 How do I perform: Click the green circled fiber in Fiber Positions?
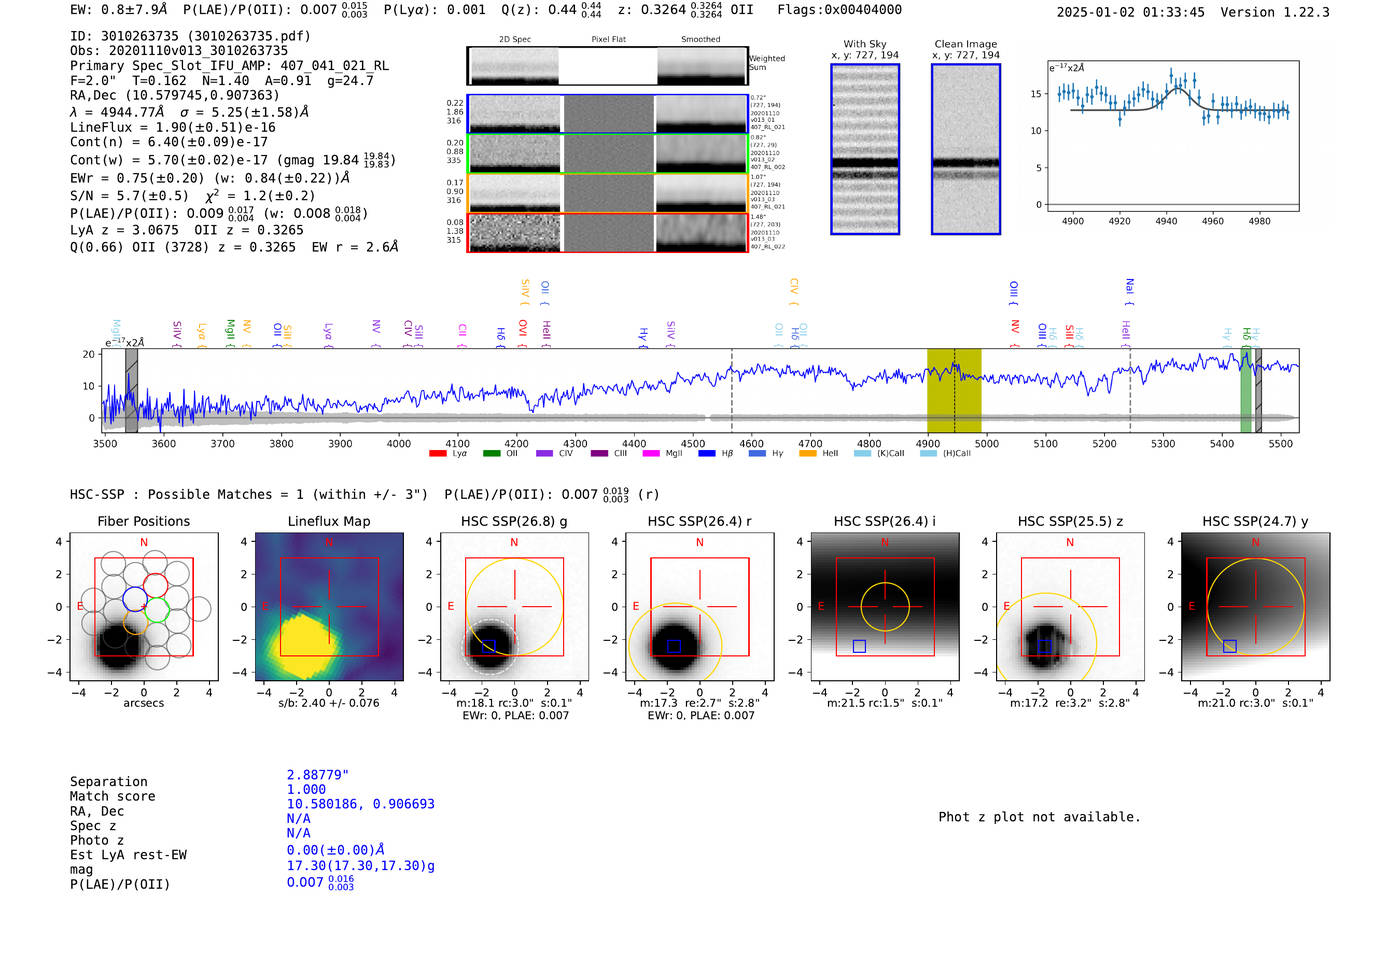[156, 610]
